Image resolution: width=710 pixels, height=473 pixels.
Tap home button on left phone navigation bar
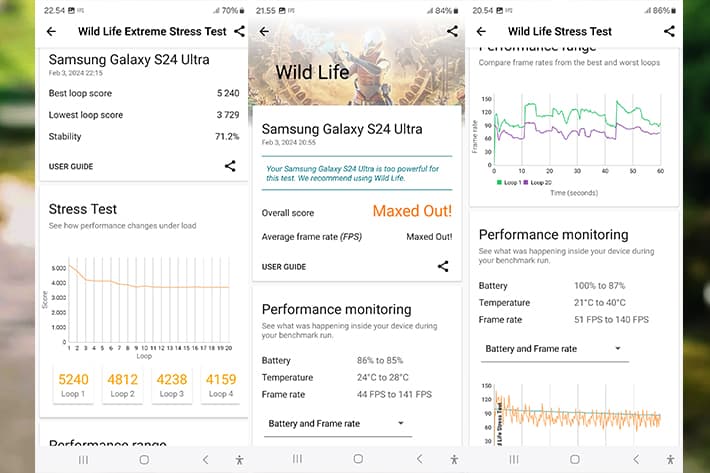pos(144,460)
